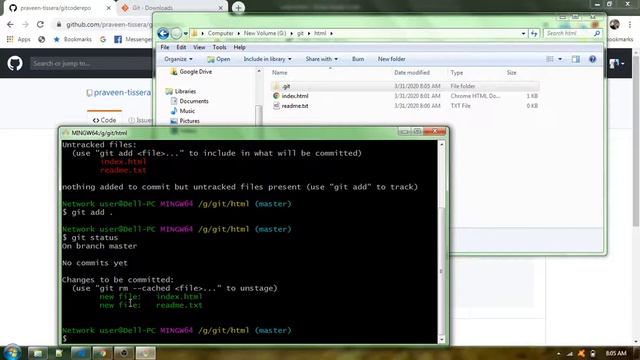The height and width of the screenshot is (360, 640).
Task: Open Chrome three-dot menu
Action: [x=630, y=24]
